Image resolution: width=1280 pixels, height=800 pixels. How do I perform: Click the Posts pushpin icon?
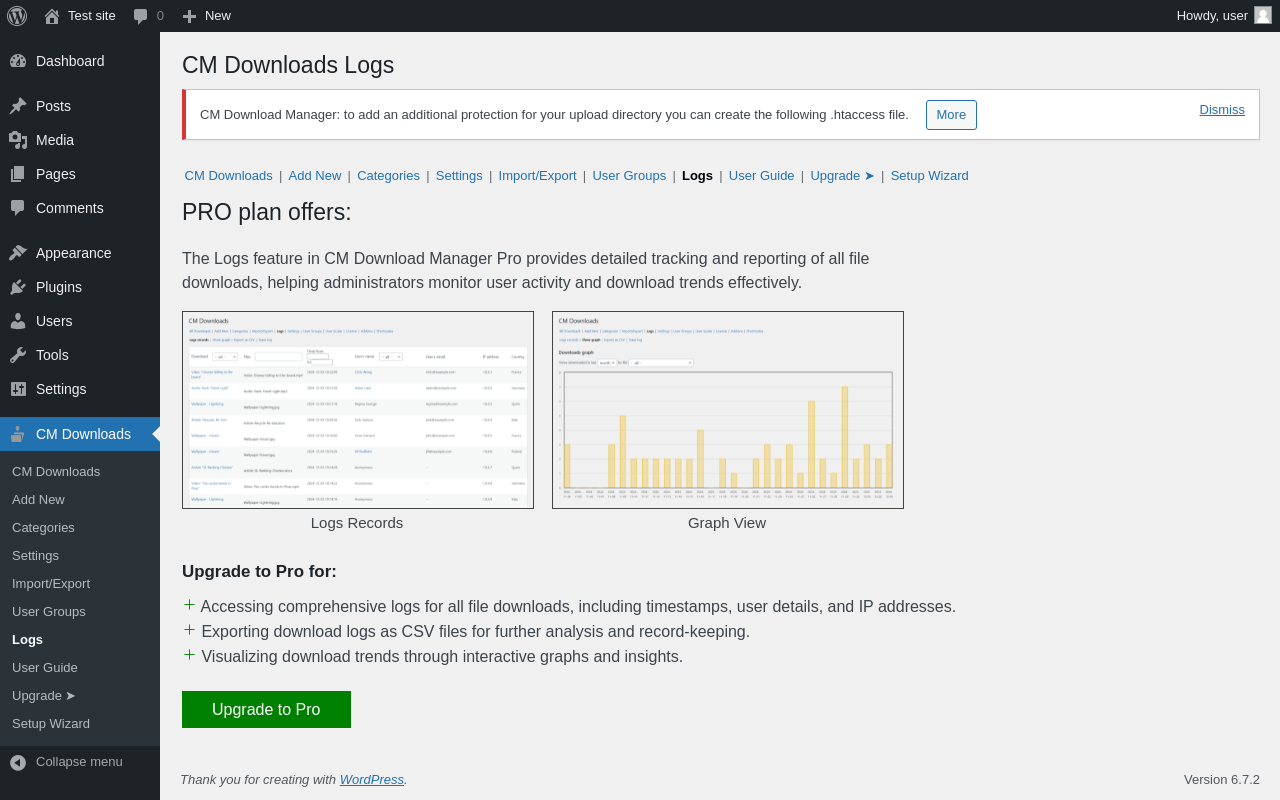(18, 106)
